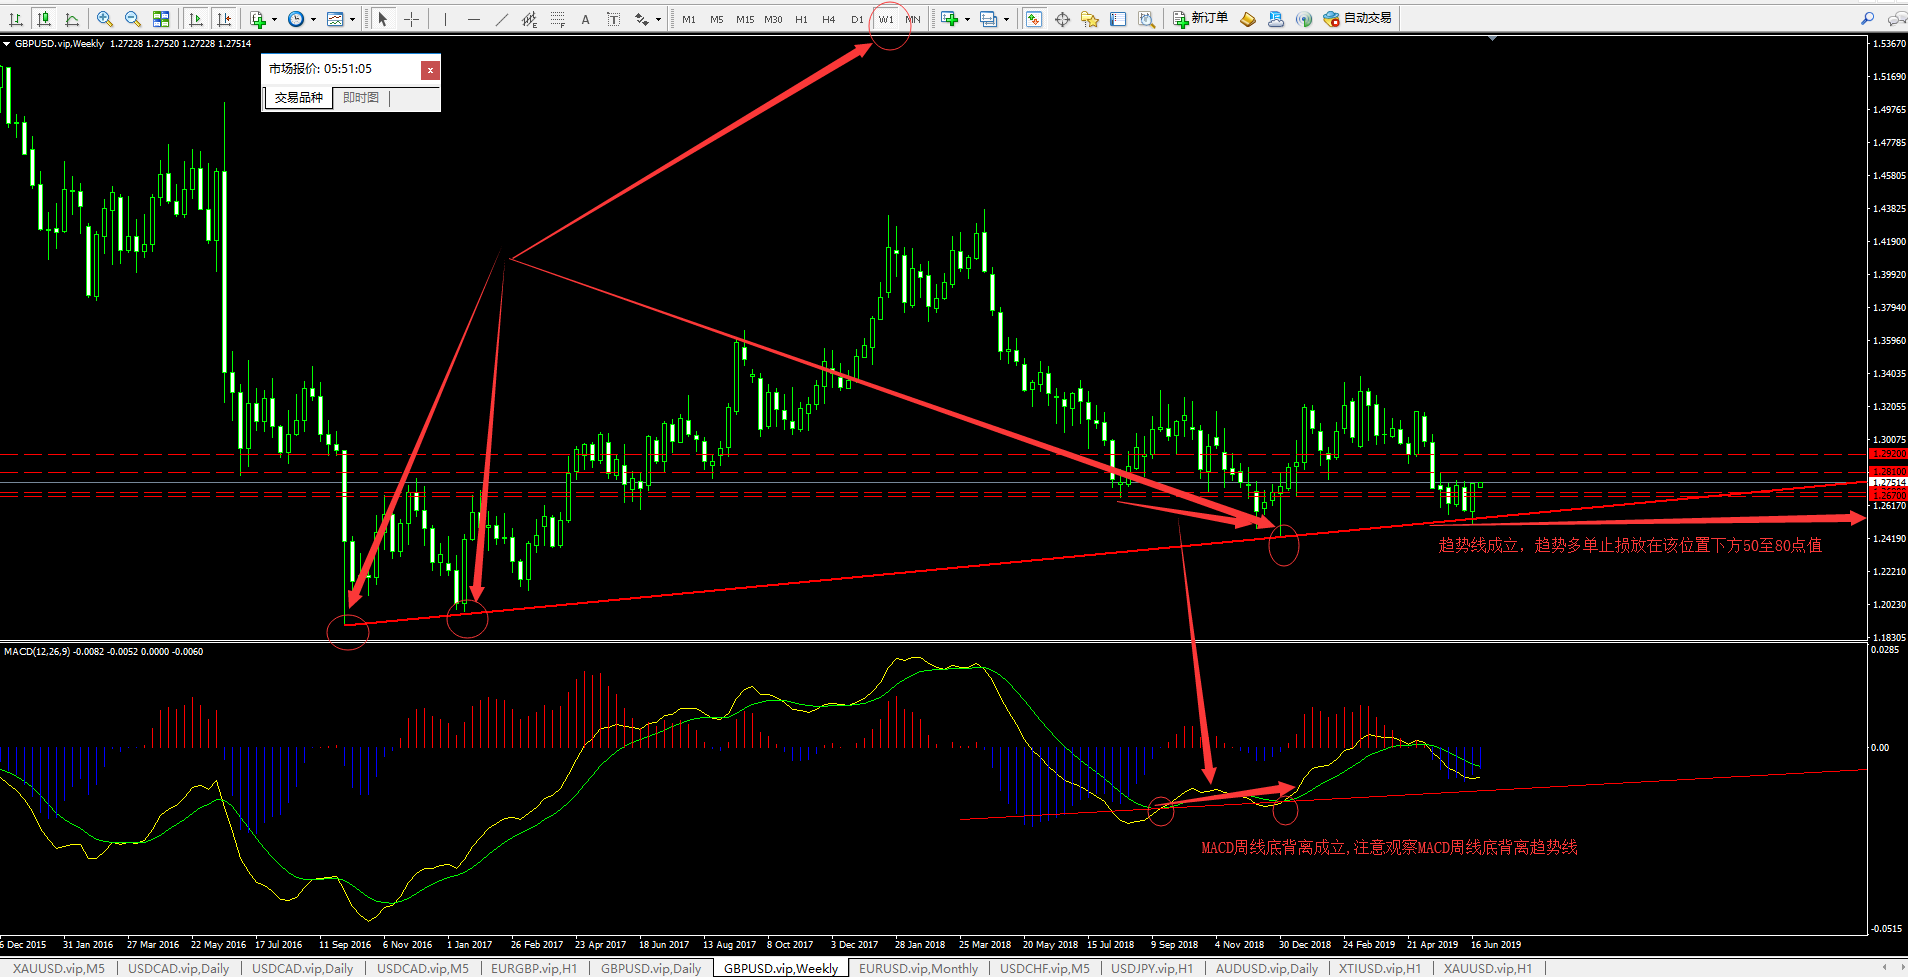Expand new chart dropdown arrow
Viewport: 1908px width, 977px height.
pos(967,19)
